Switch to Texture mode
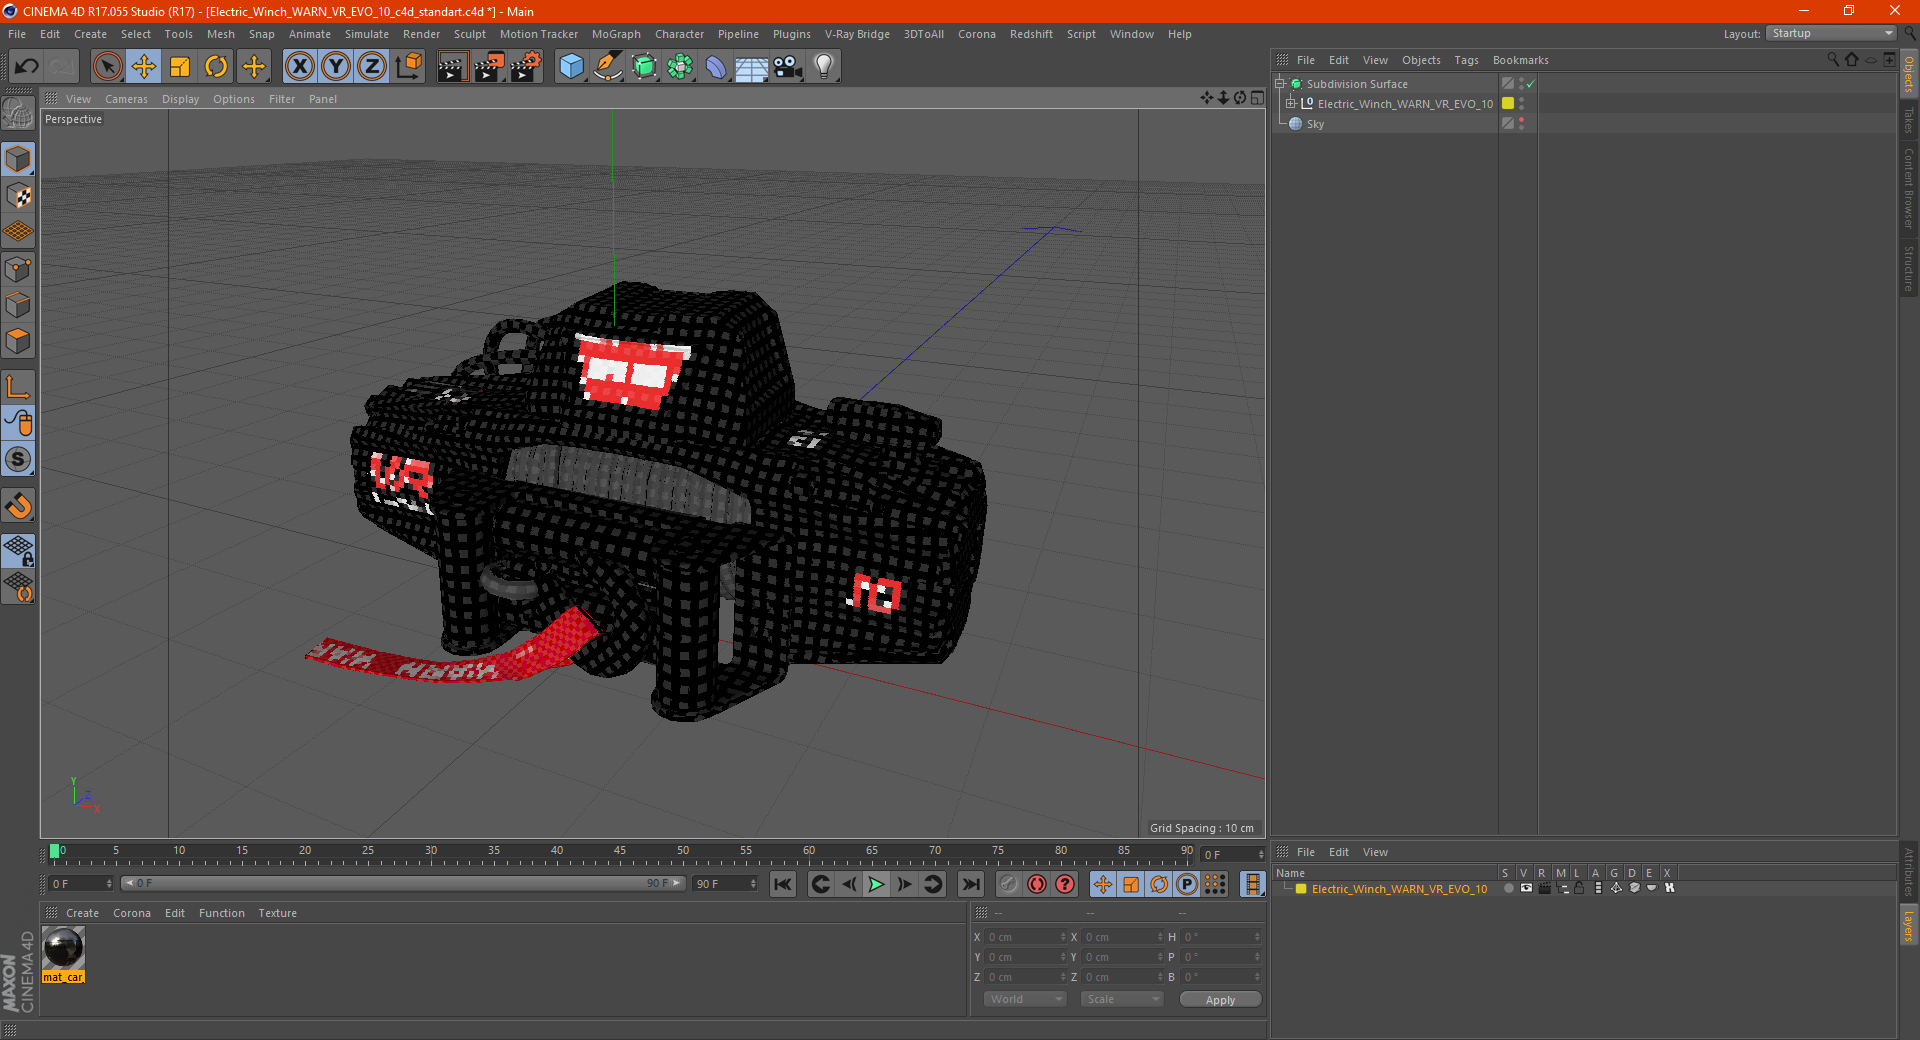The width and height of the screenshot is (1920, 1040). 18,196
